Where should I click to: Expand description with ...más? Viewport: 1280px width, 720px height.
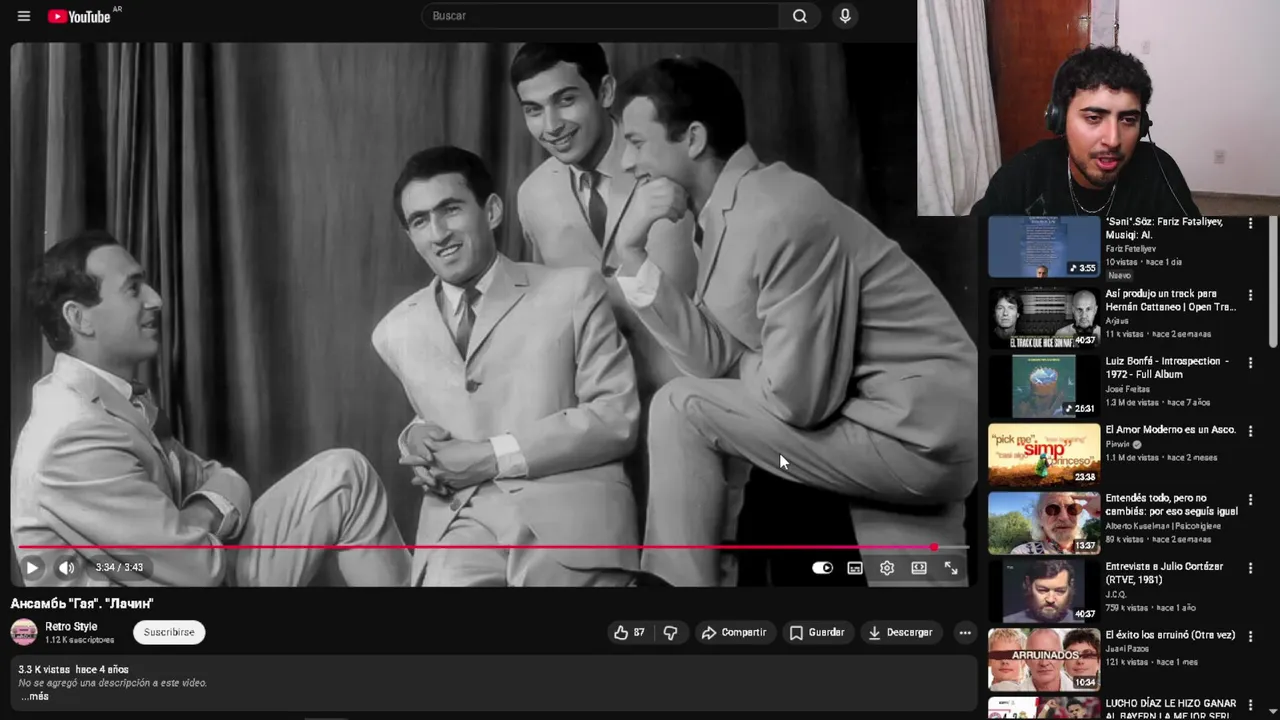pyautogui.click(x=35, y=696)
